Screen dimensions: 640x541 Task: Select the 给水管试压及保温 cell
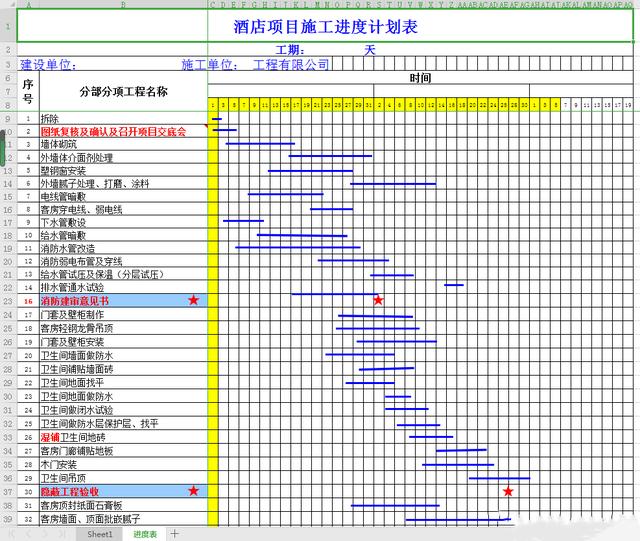tap(124, 274)
